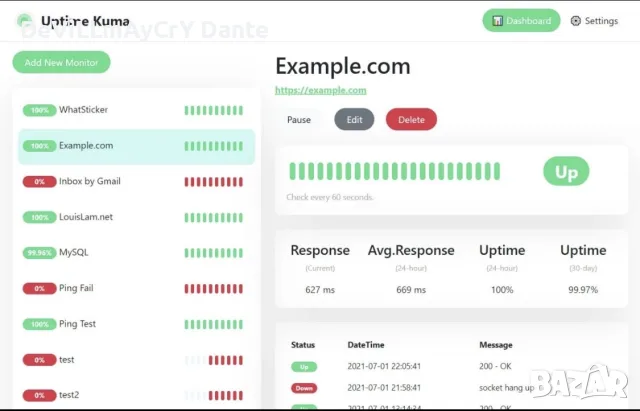Click the green Up status badge
640x411 pixels.
coord(566,171)
